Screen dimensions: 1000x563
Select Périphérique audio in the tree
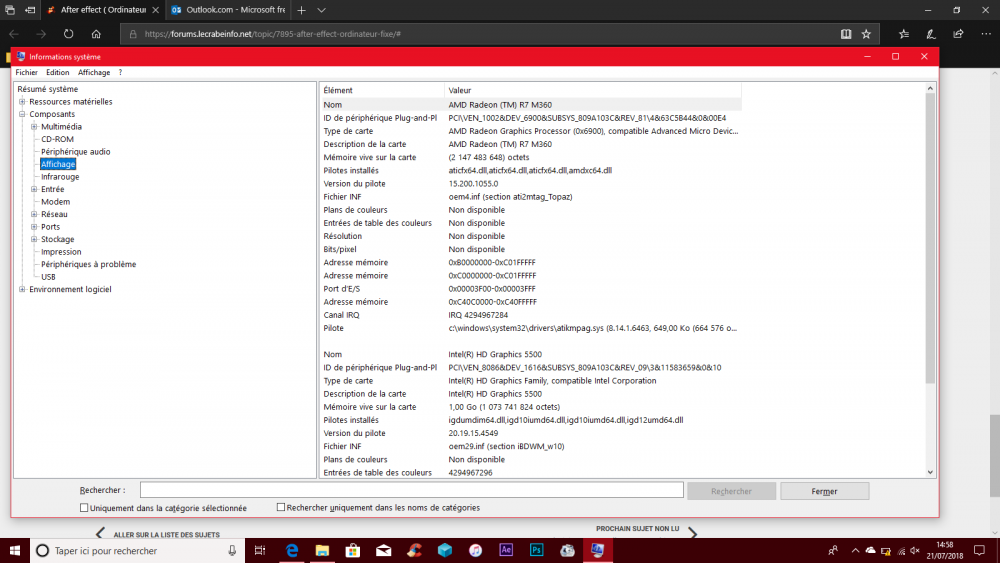tap(75, 152)
